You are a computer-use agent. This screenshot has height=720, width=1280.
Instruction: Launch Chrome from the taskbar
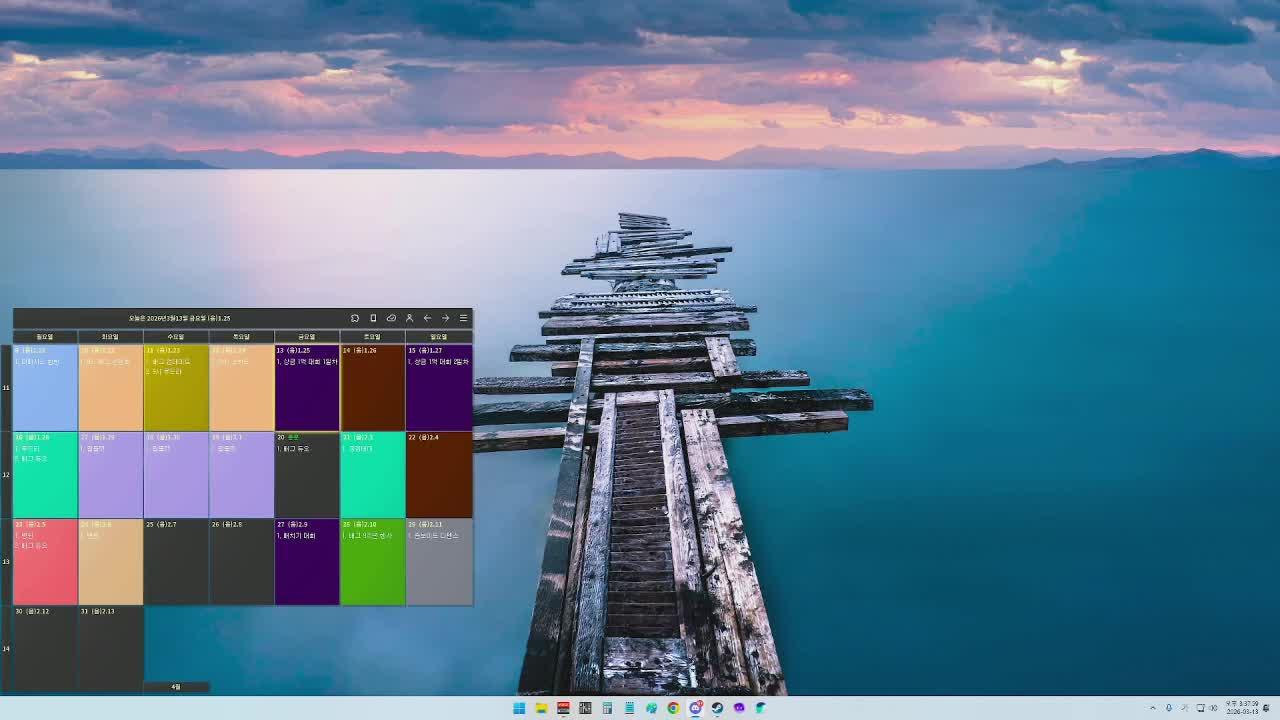pos(673,708)
